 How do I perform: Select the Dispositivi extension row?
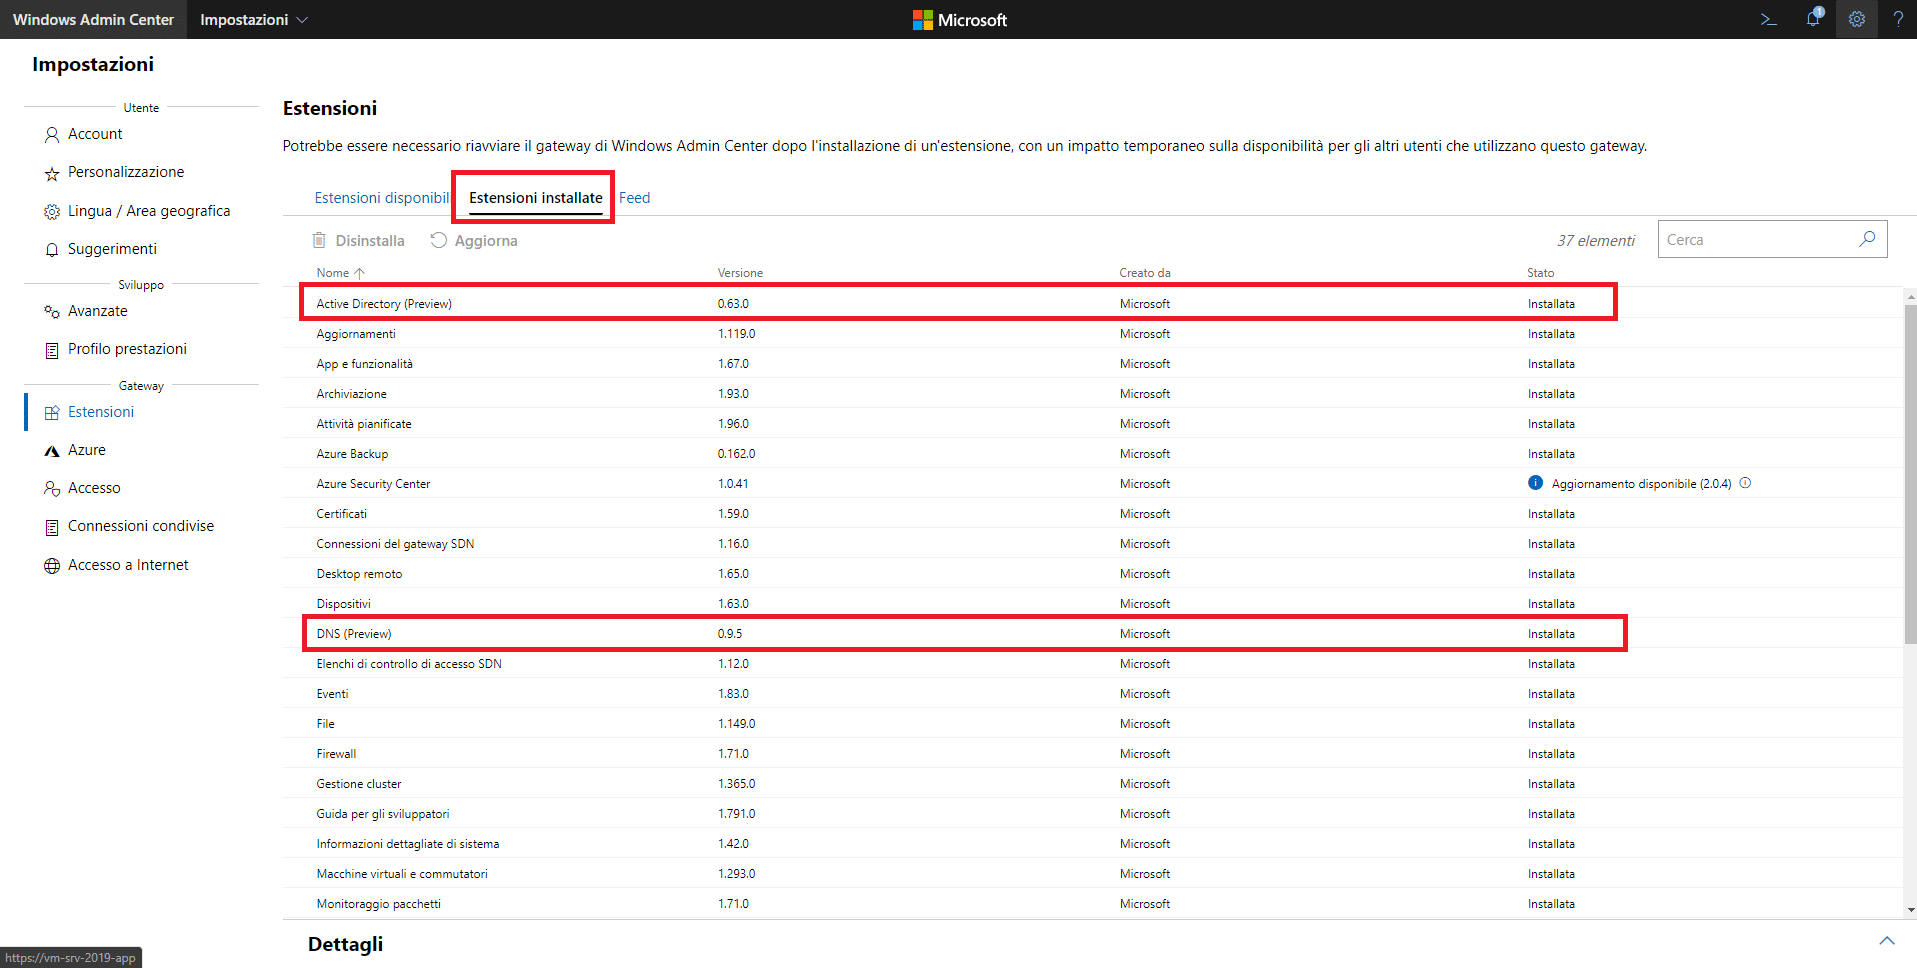[1093, 603]
